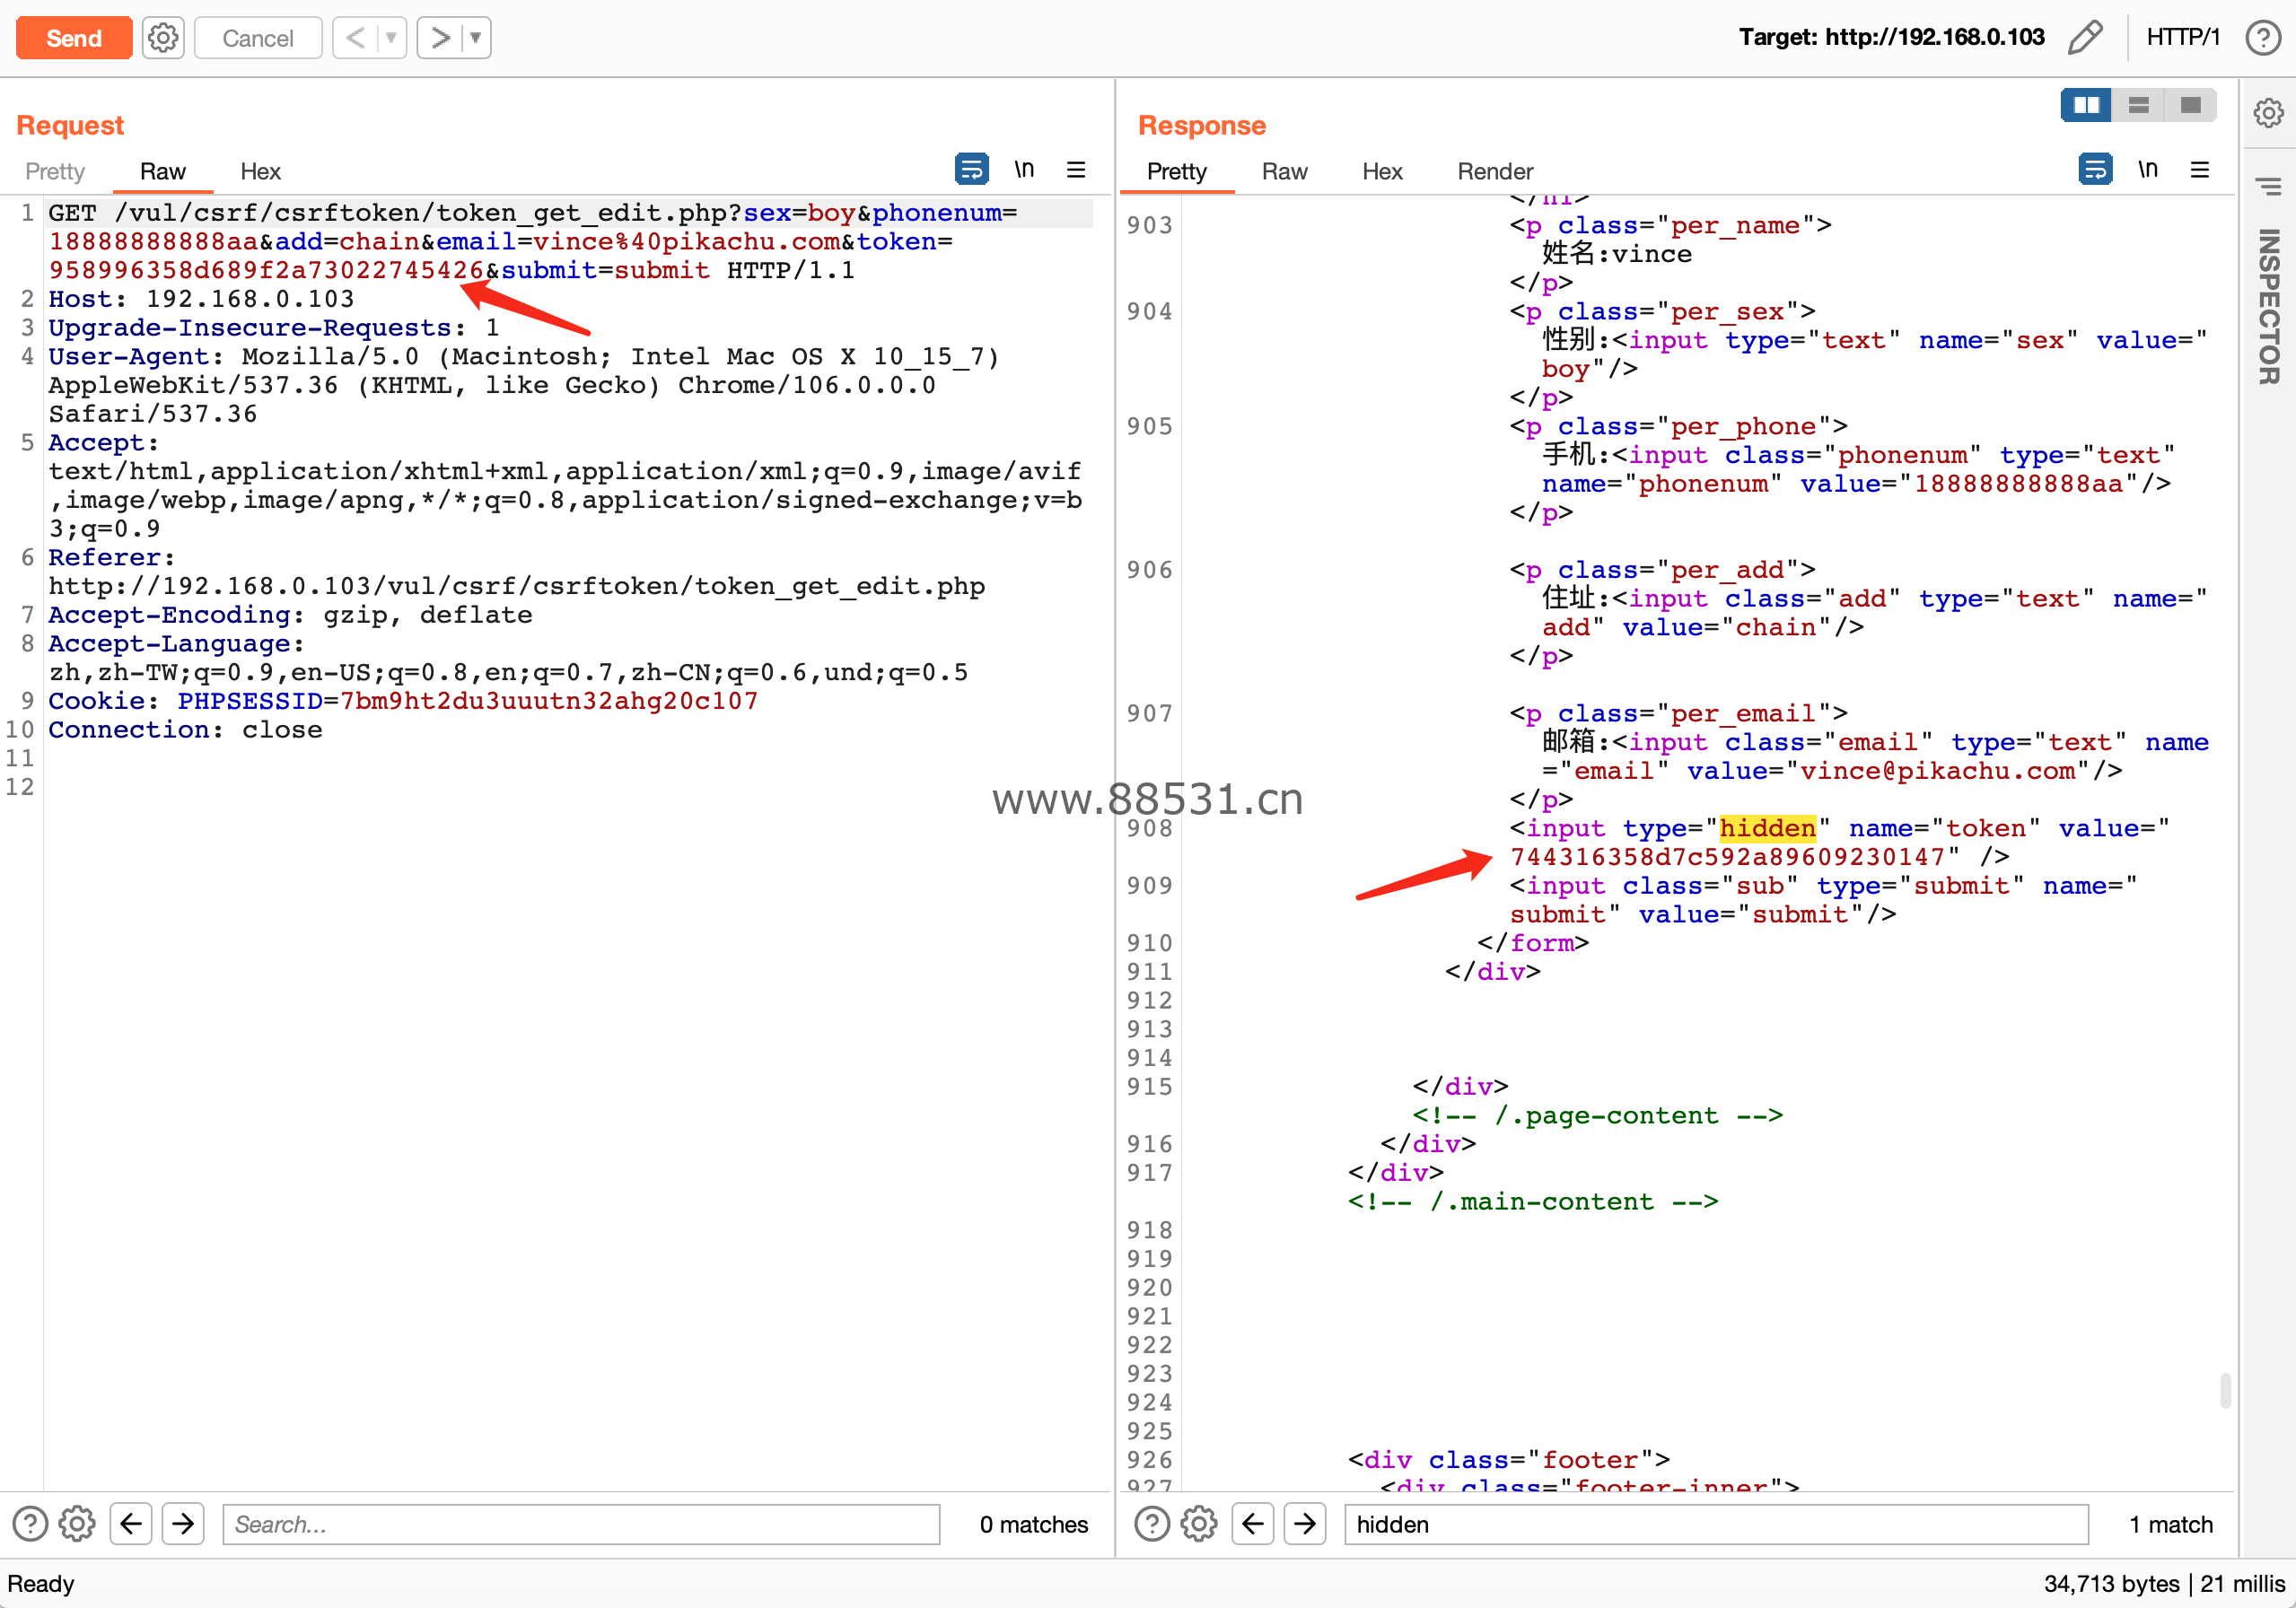Edit target with the pencil icon

[x=2085, y=38]
